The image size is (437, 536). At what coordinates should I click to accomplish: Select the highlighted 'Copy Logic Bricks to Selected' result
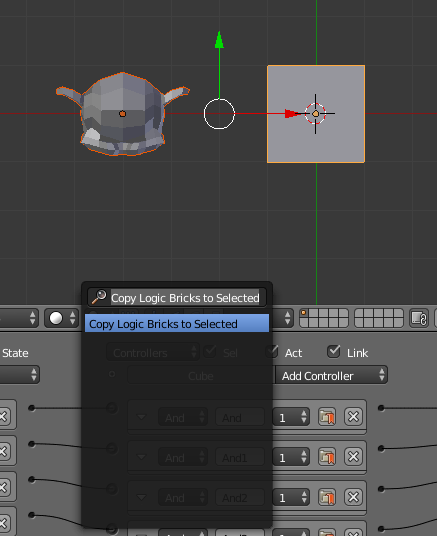(177, 323)
